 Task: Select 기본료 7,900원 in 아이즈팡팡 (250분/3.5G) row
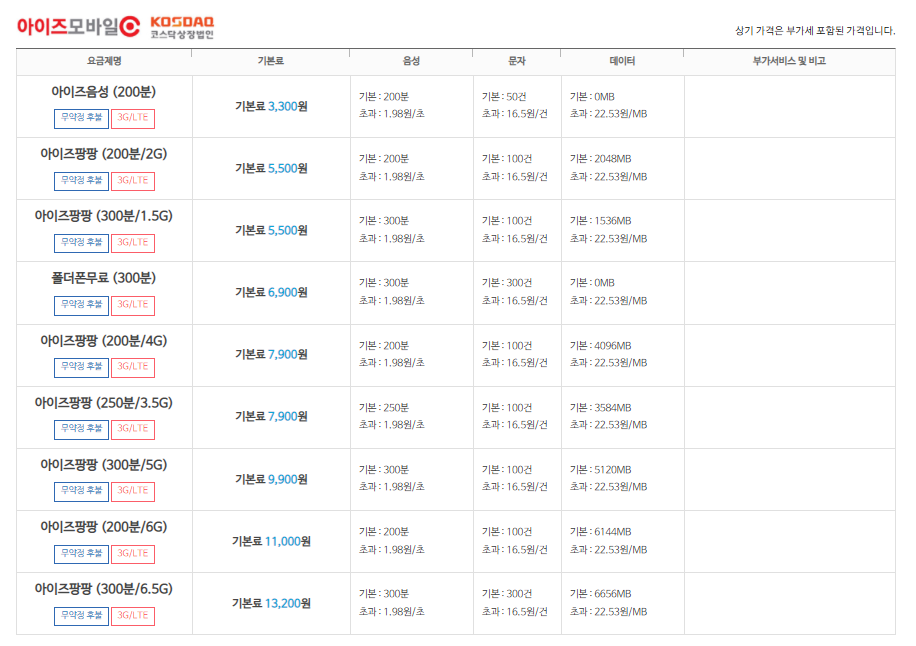[x=271, y=416]
